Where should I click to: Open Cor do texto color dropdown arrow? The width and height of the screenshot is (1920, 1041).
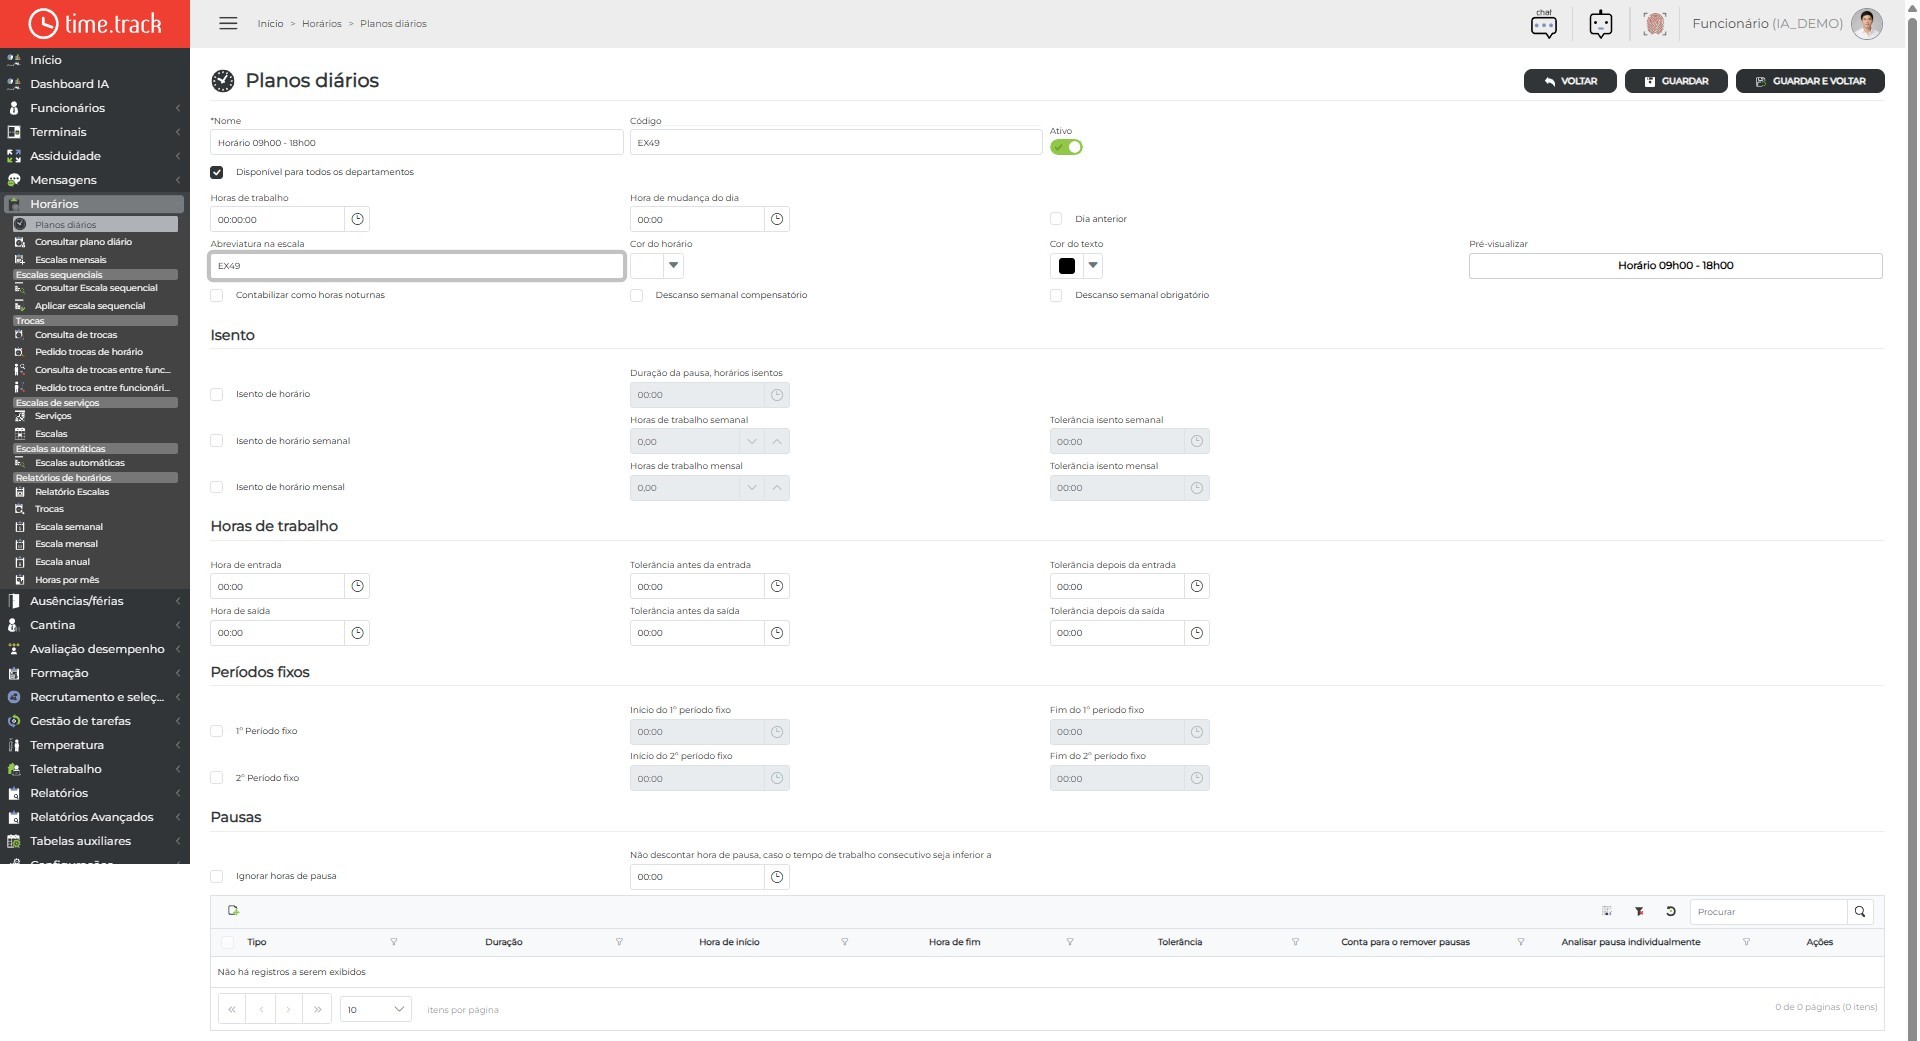click(1093, 266)
